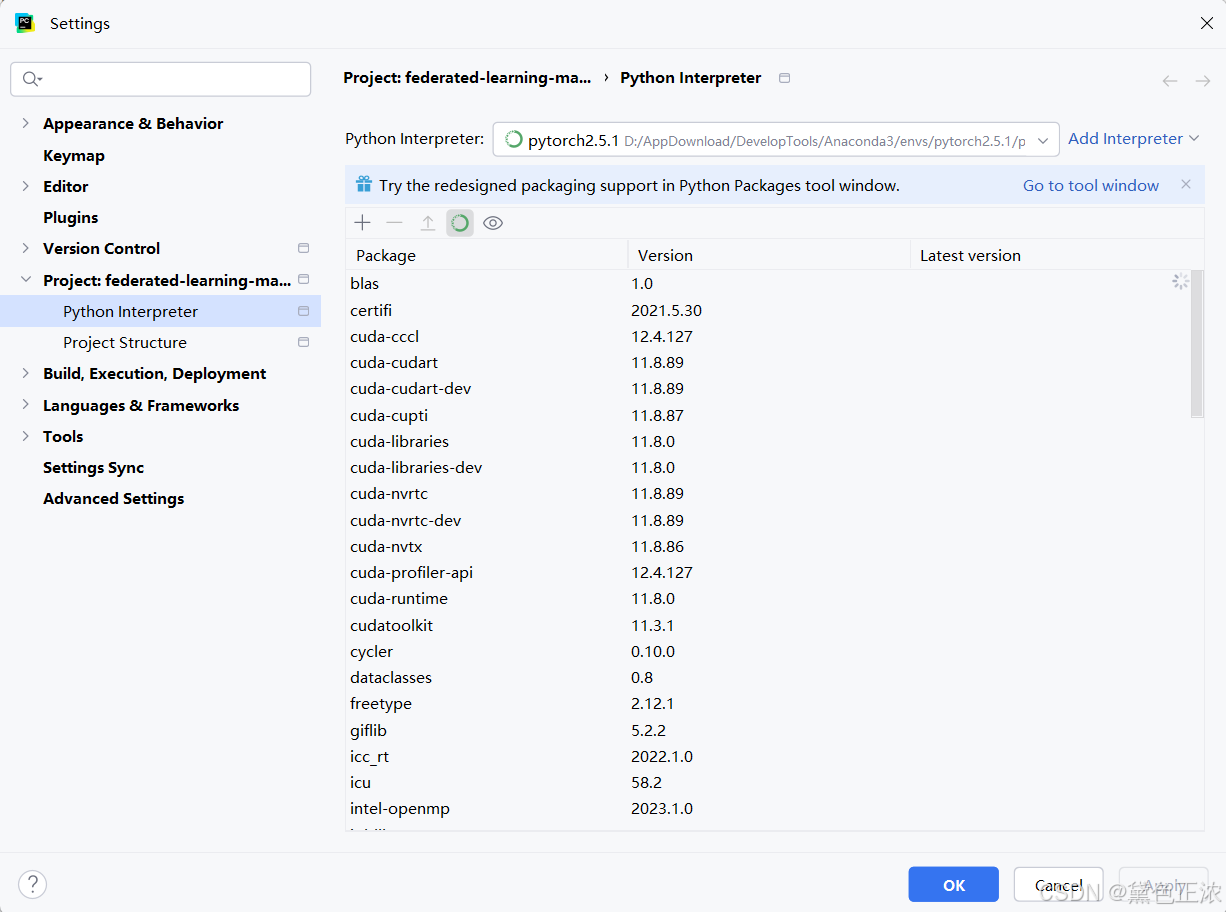Click the PyCharm logo in title bar
Viewport: 1226px width, 912px height.
(25, 23)
